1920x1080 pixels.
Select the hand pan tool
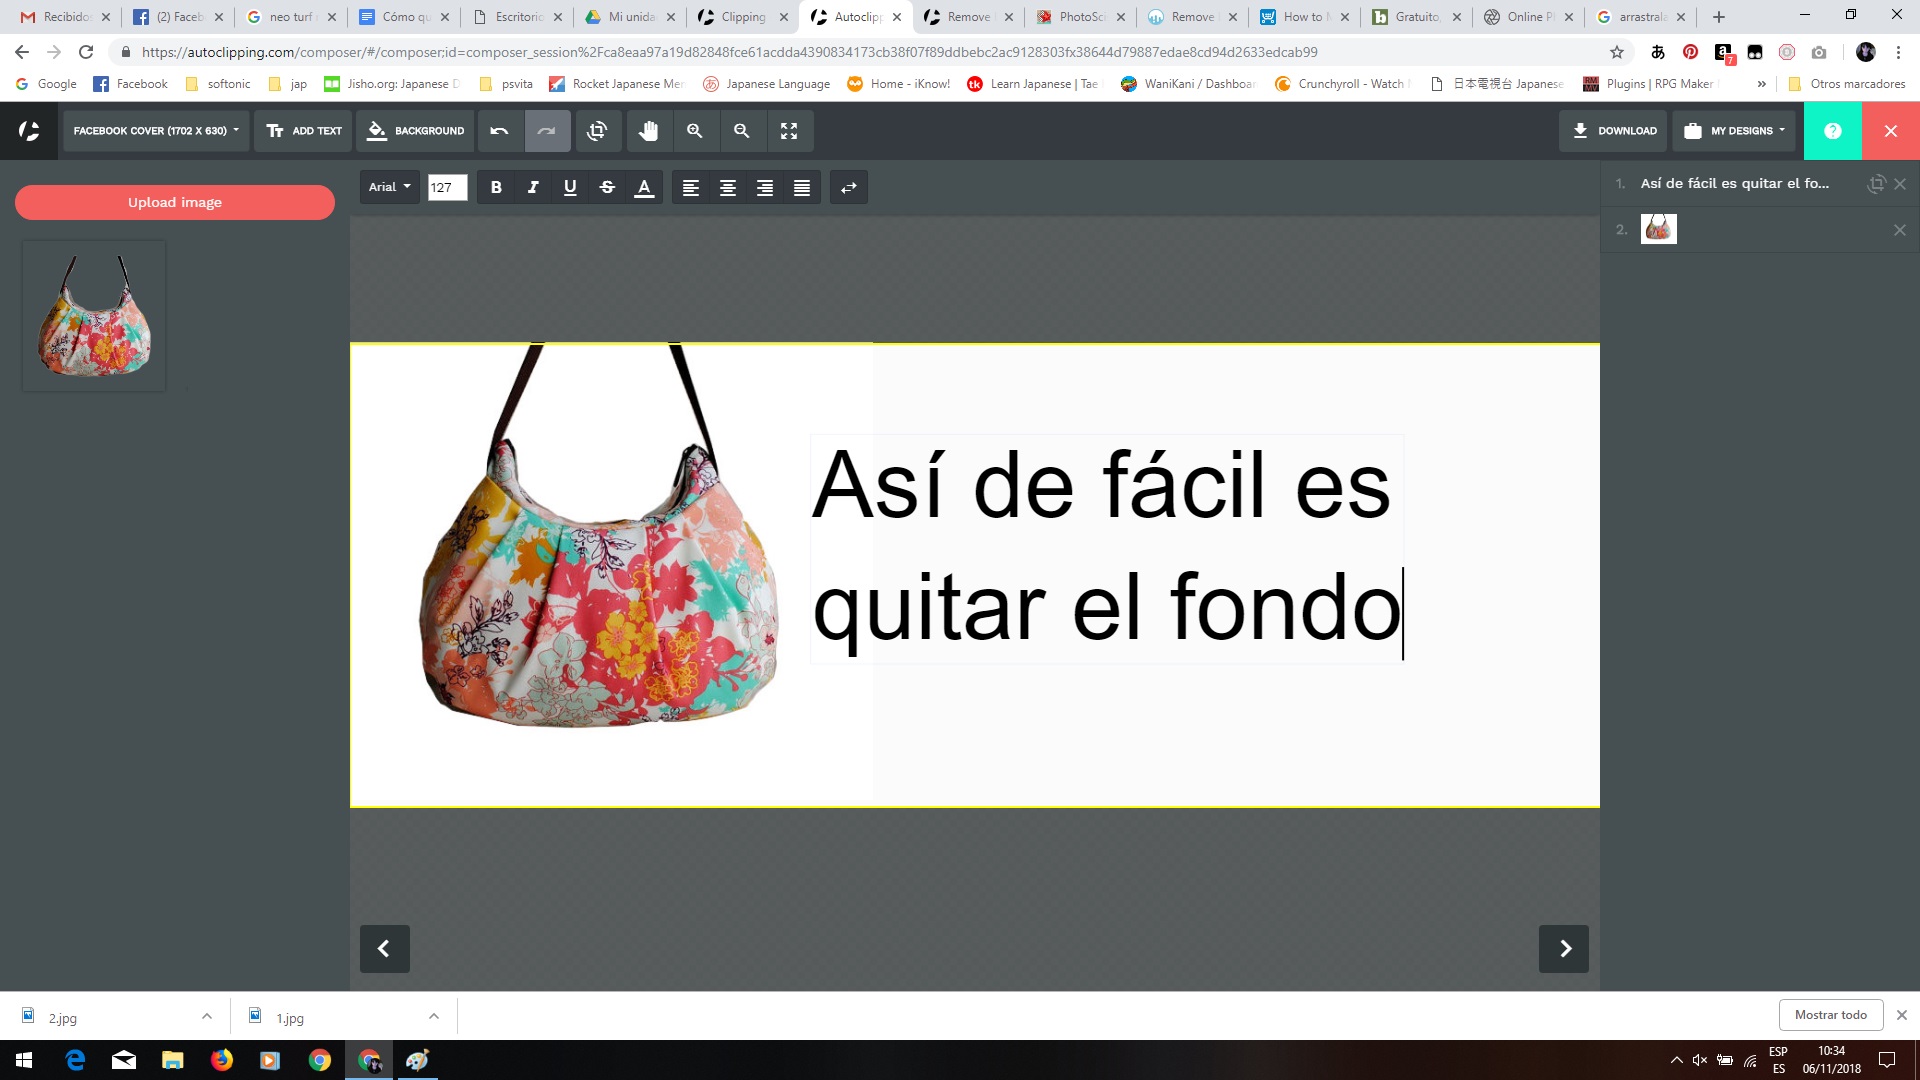[x=649, y=131]
